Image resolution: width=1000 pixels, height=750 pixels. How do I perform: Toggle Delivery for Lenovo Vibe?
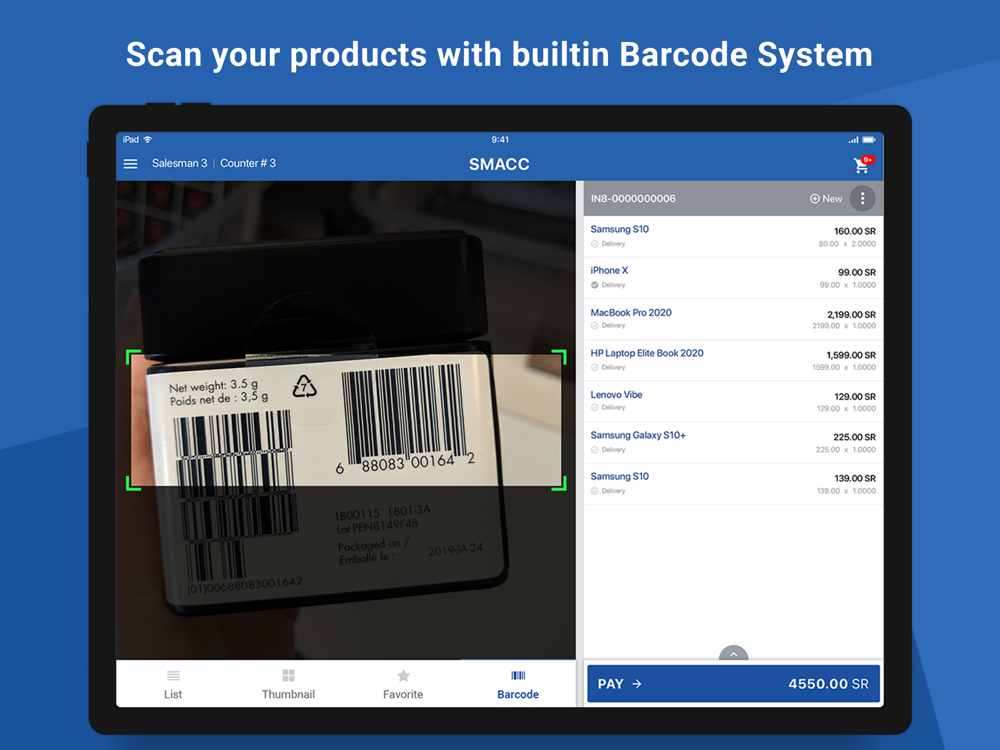594,408
